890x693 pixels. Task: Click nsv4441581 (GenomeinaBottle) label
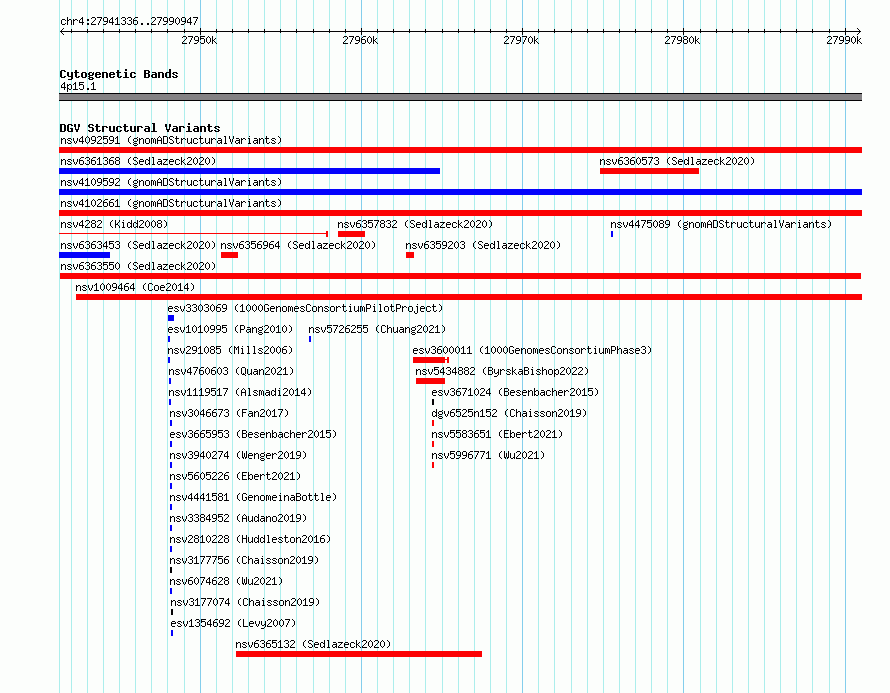(x=253, y=497)
